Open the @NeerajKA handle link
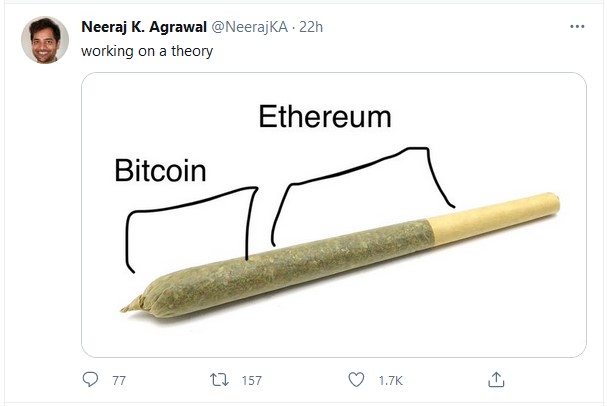The width and height of the screenshot is (607, 406). point(250,27)
